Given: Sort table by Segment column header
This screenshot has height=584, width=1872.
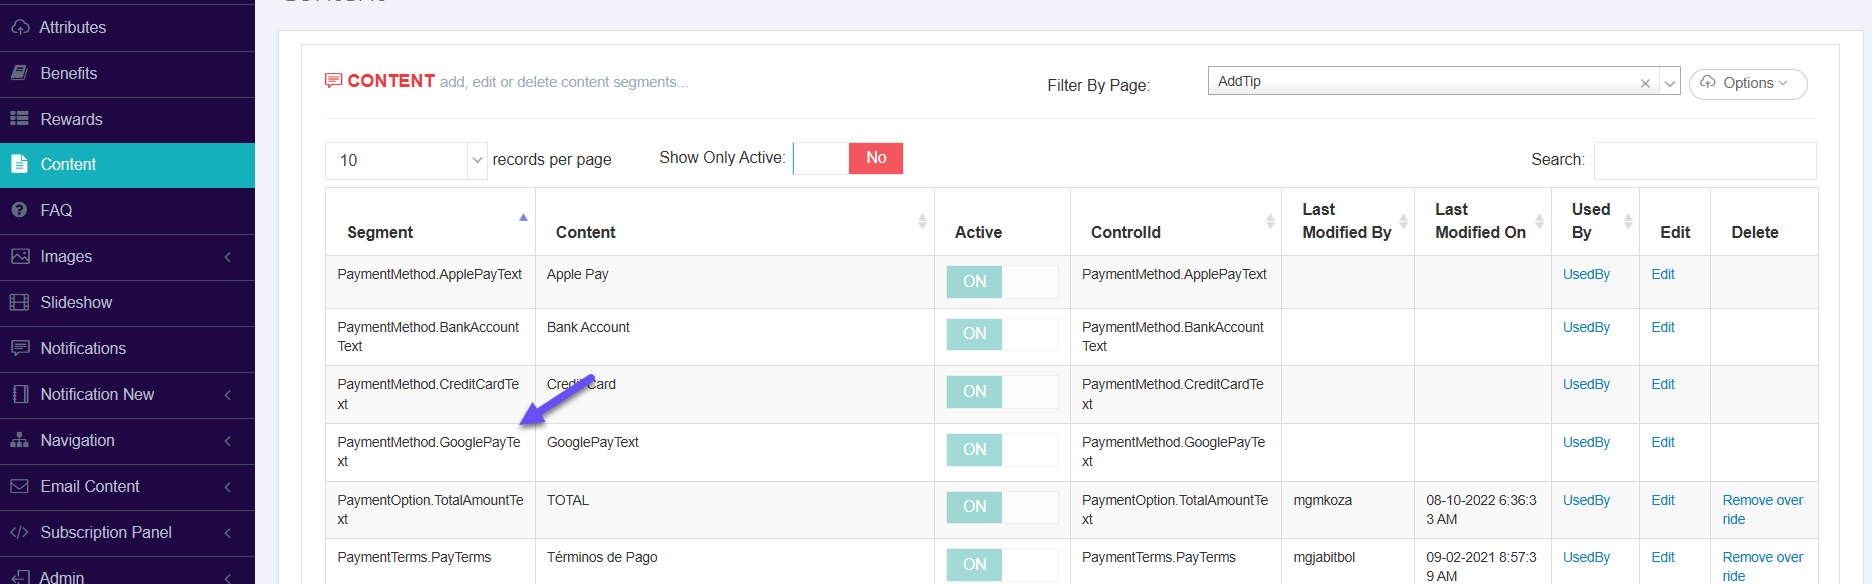Looking at the screenshot, I should pyautogui.click(x=381, y=232).
